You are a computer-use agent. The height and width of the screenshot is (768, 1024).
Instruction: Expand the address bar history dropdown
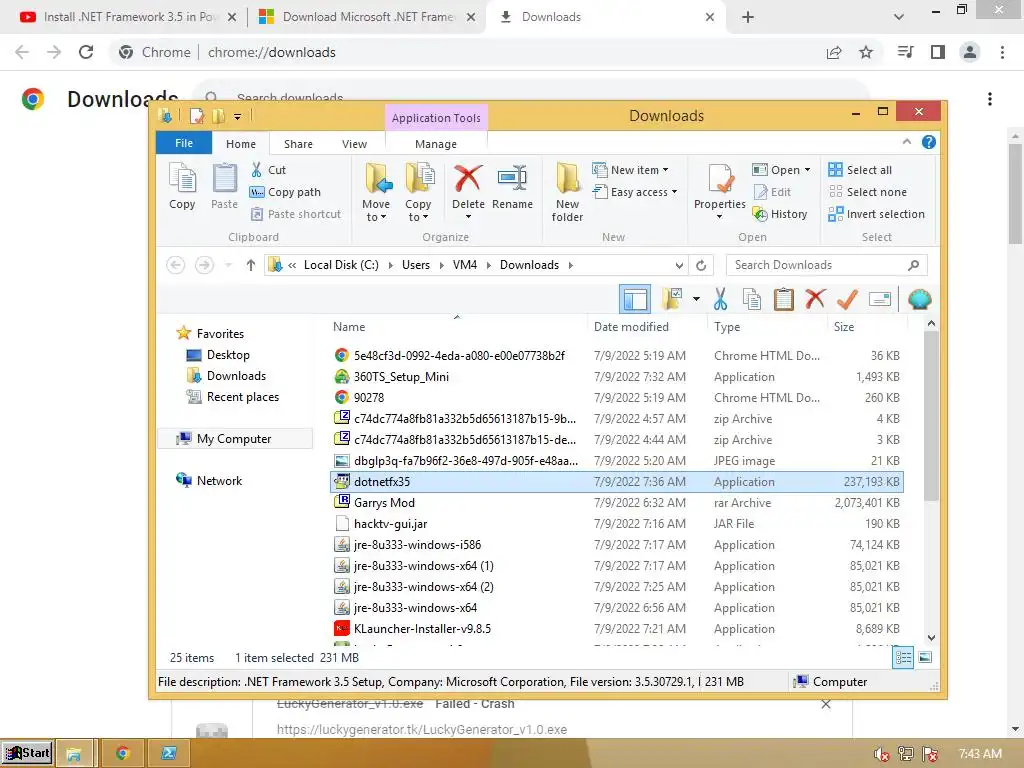(679, 265)
